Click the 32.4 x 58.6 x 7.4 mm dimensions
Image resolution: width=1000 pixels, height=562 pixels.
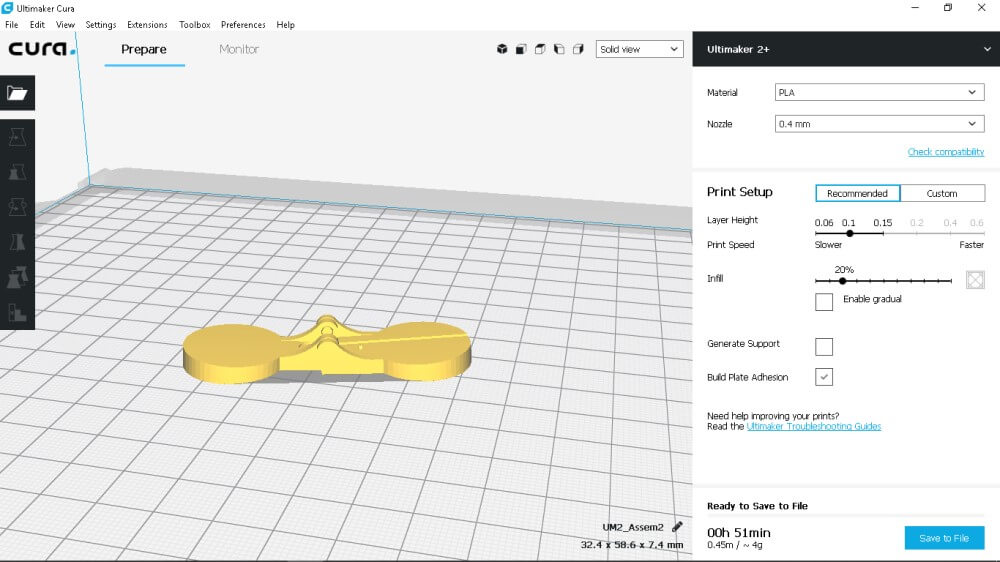631,545
